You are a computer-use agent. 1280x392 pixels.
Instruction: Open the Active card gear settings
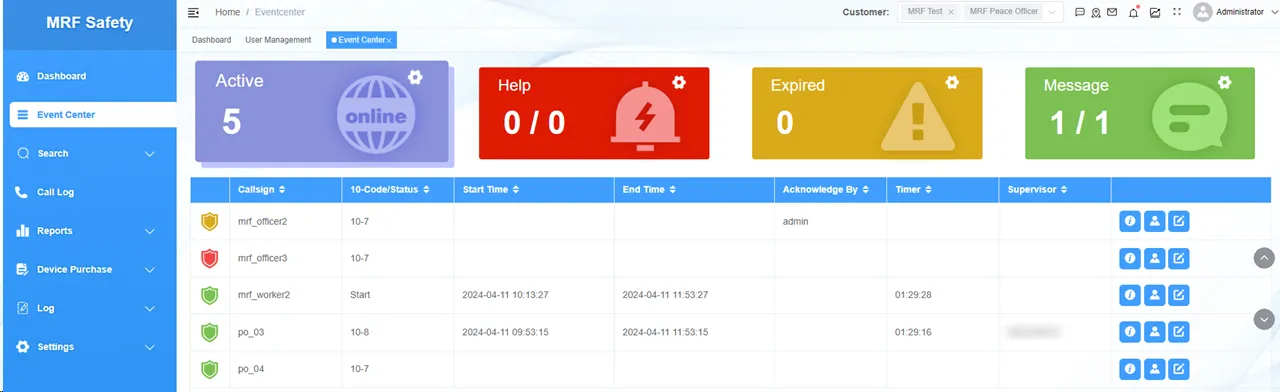click(415, 77)
